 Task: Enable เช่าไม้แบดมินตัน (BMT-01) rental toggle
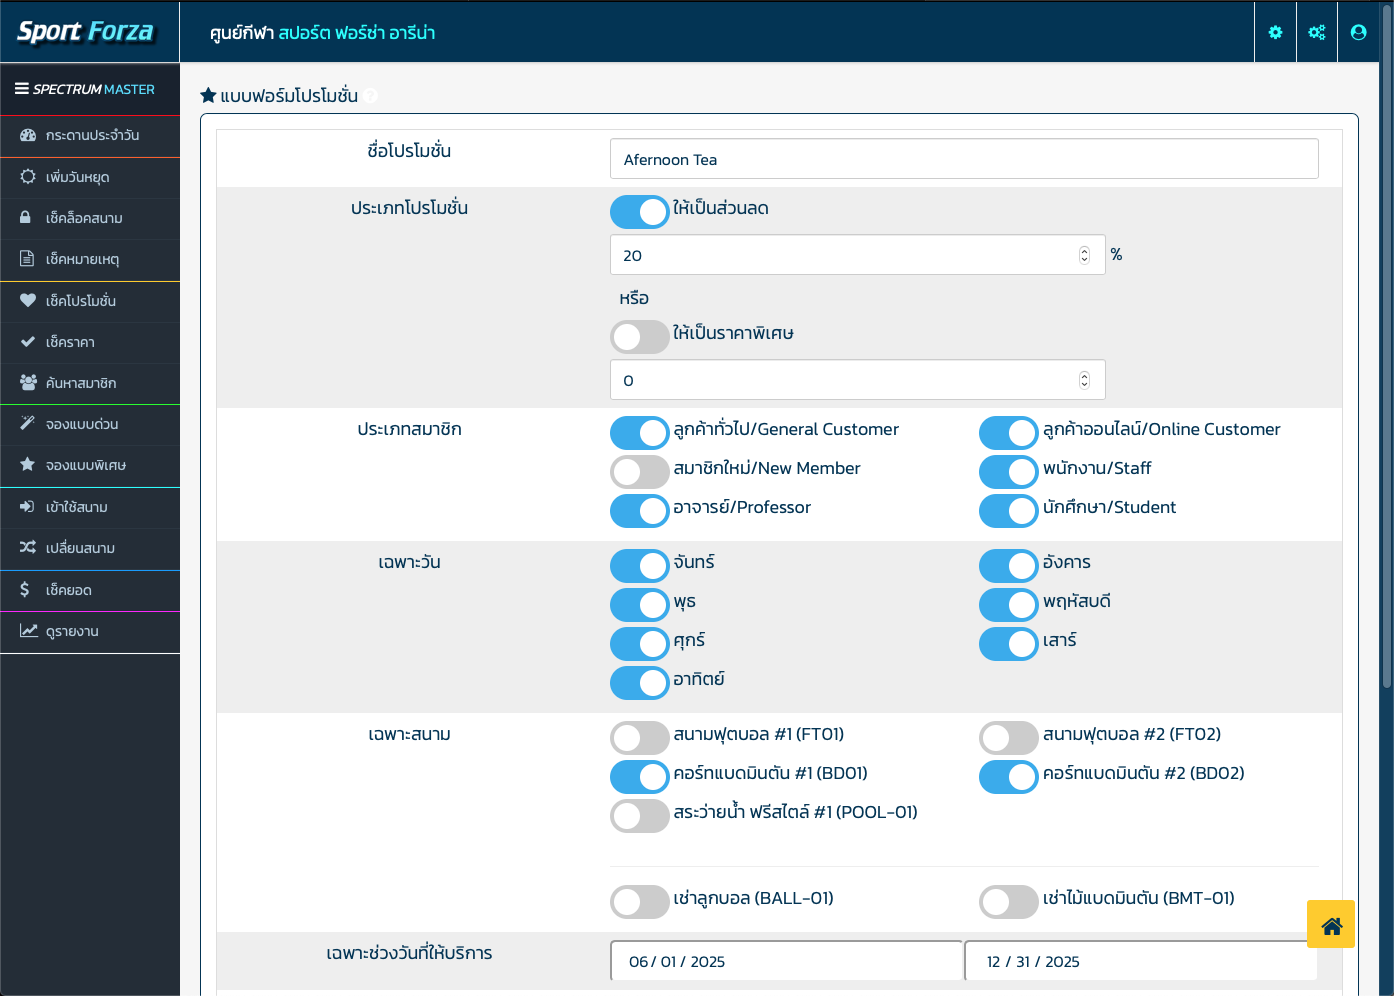point(1009,902)
